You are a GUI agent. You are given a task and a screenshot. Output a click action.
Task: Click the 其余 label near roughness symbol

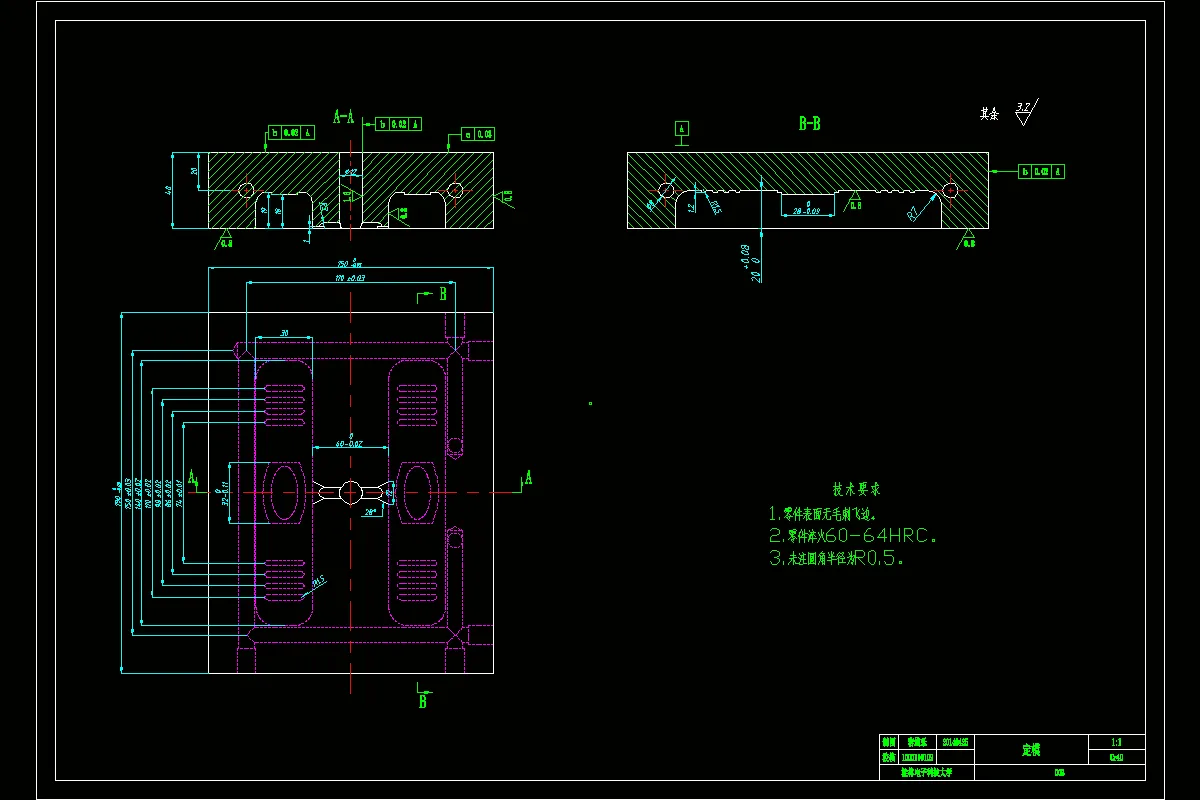[x=989, y=114]
